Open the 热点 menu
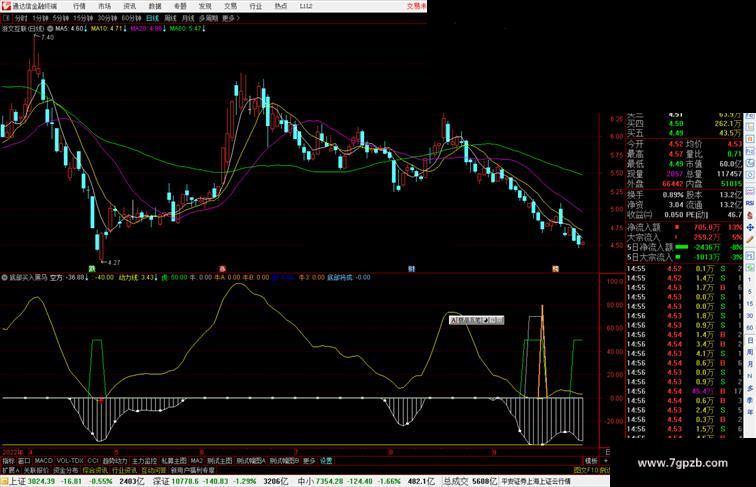Image resolution: width=756 pixels, height=487 pixels. pyautogui.click(x=281, y=6)
